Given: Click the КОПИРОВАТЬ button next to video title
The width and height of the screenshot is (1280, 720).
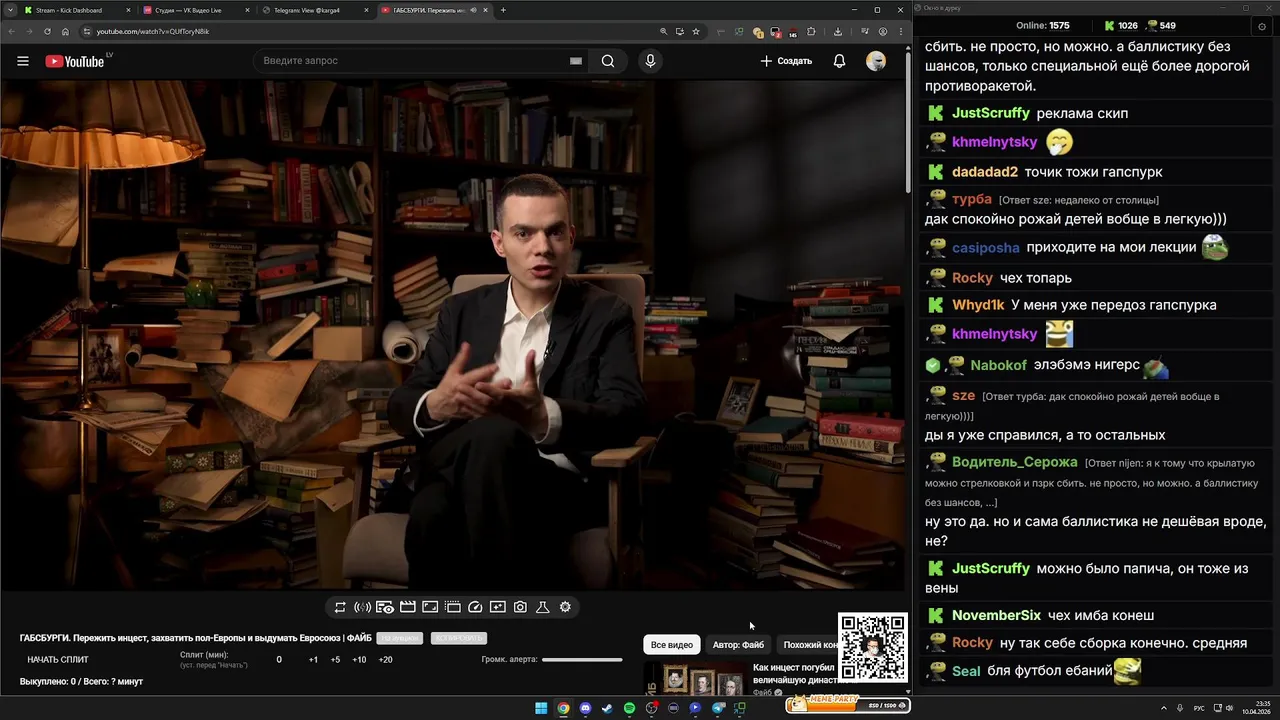Looking at the screenshot, I should coord(458,638).
